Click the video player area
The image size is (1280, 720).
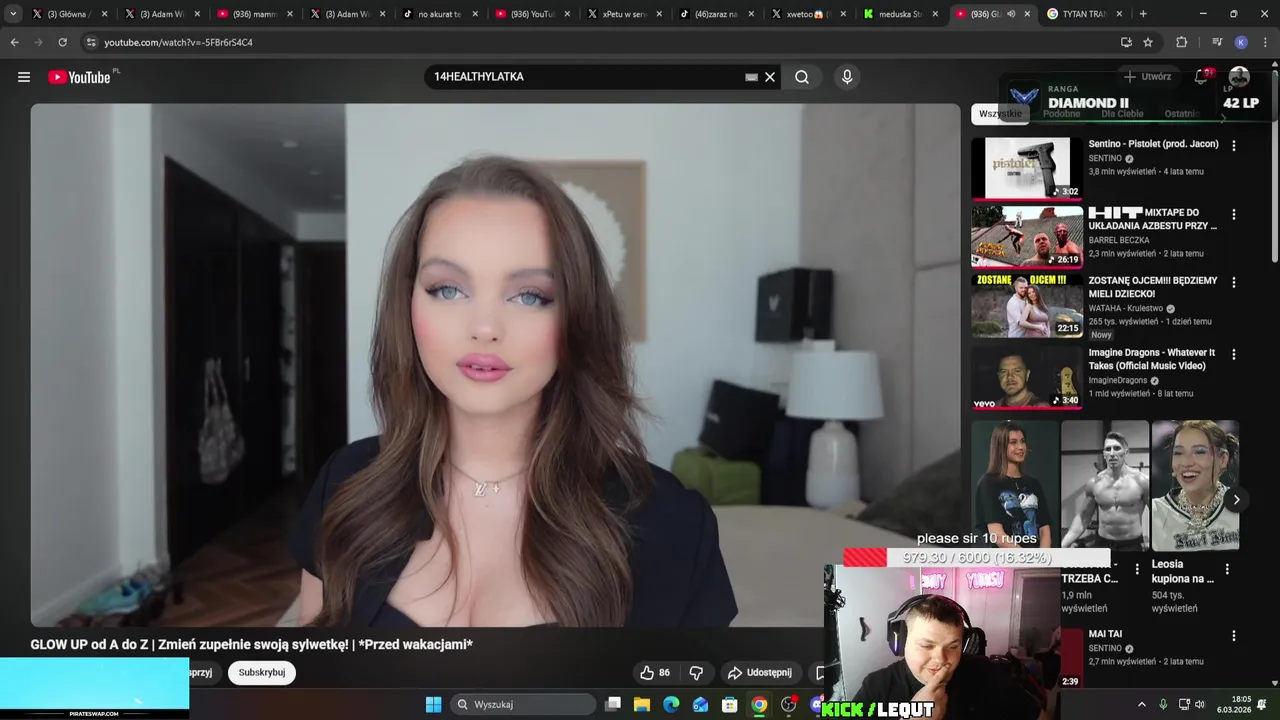[495, 365]
